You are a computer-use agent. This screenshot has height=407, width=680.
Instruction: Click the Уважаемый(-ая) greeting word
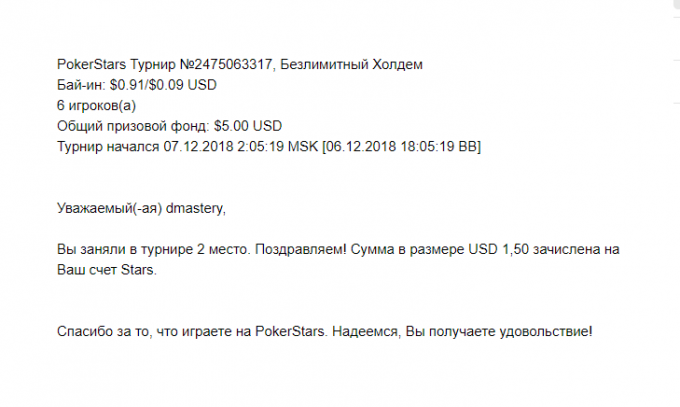109,208
